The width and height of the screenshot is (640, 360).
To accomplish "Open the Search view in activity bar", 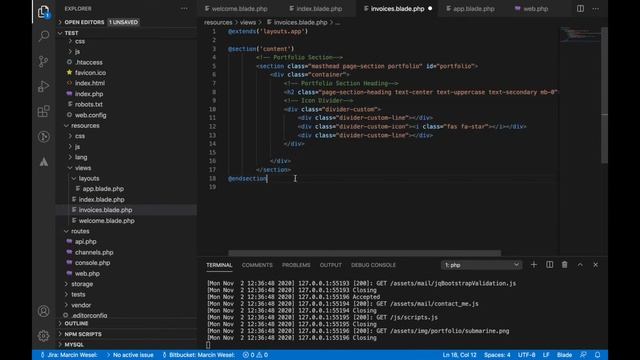I will pyautogui.click(x=44, y=36).
